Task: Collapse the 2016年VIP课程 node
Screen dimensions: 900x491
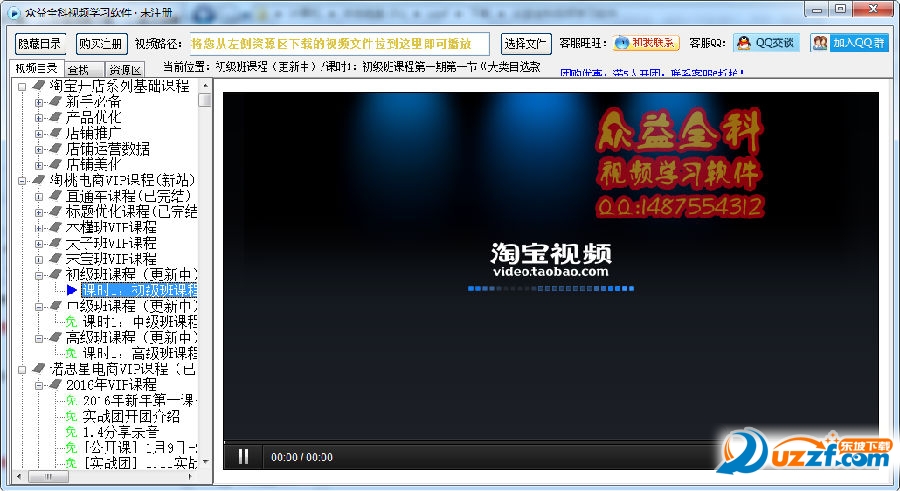Action: click(x=38, y=385)
